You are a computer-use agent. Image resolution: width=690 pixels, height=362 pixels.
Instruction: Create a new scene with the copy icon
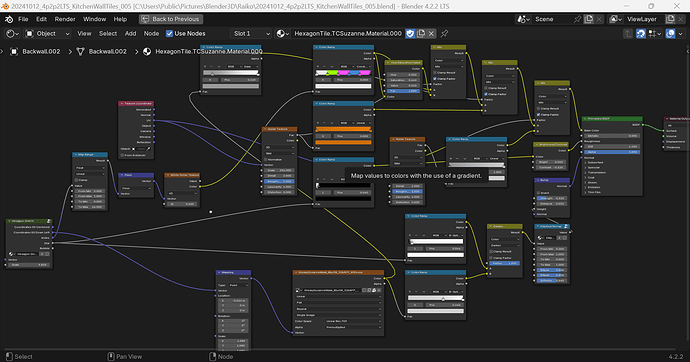point(589,19)
